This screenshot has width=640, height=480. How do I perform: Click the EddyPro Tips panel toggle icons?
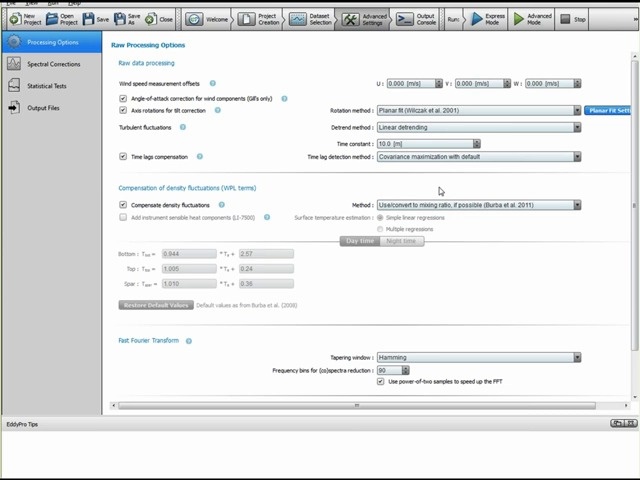coord(624,423)
